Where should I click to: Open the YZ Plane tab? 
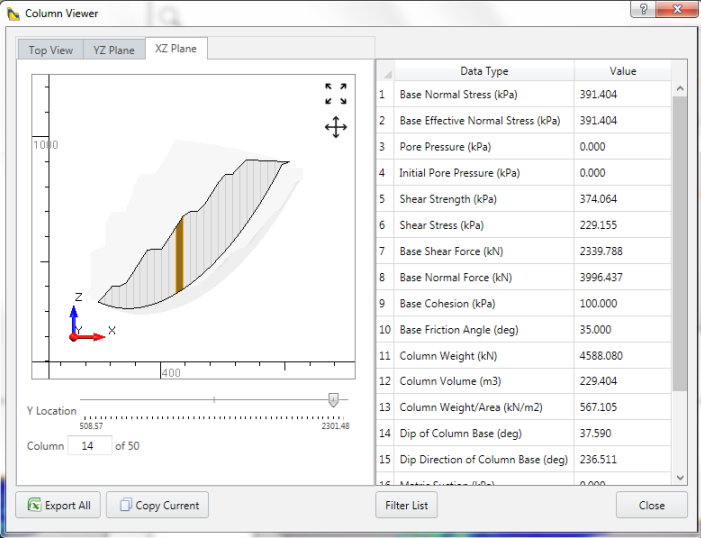tap(114, 50)
